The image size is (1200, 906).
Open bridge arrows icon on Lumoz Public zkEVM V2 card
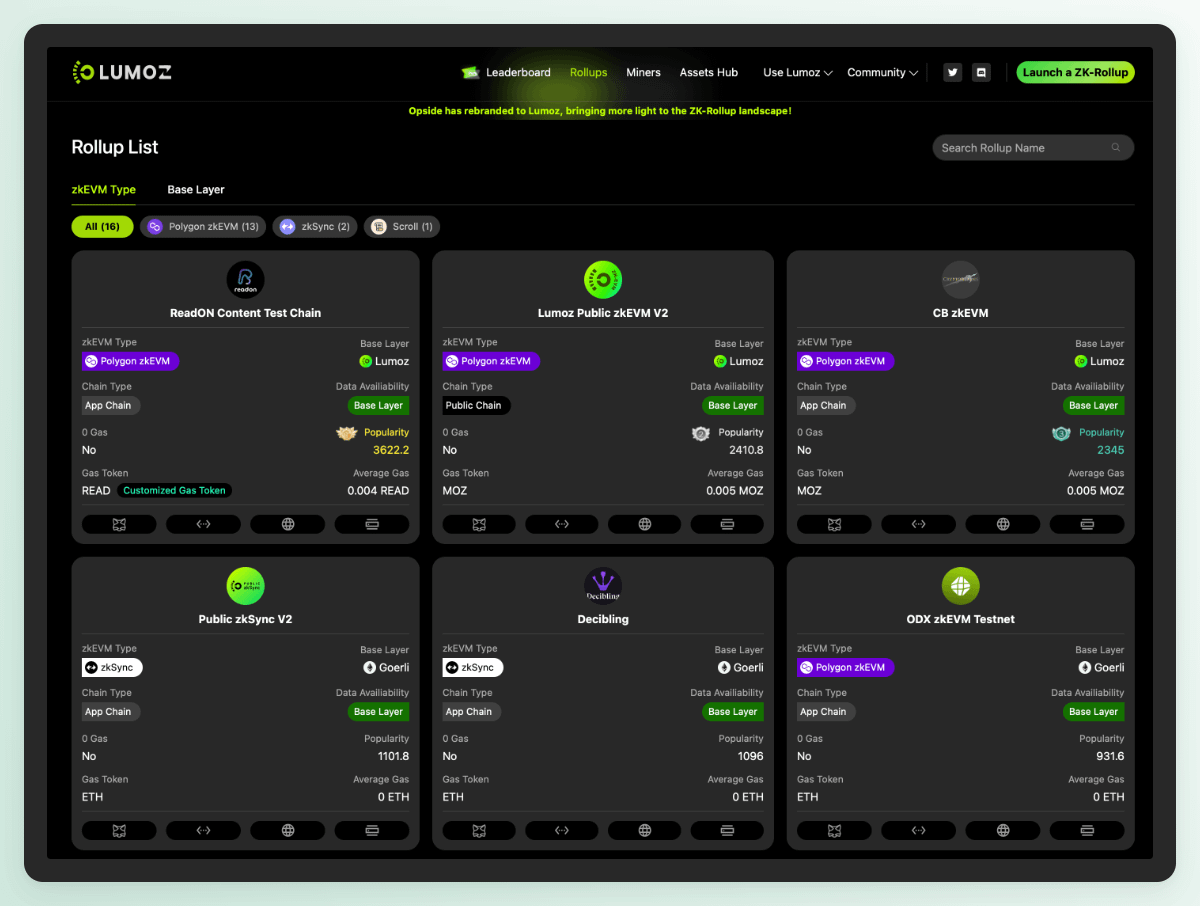(x=561, y=524)
